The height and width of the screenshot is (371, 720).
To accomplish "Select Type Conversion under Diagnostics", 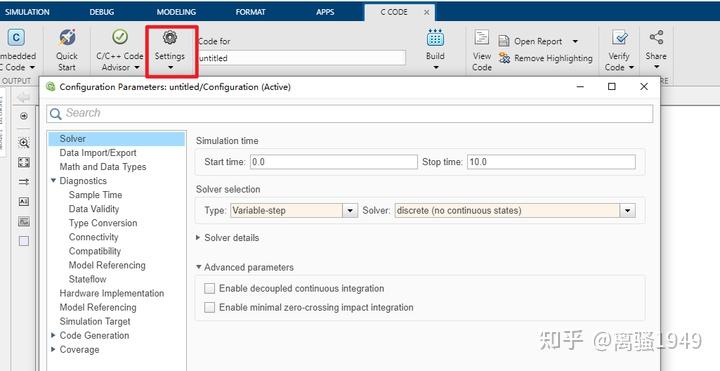I will pyautogui.click(x=103, y=223).
